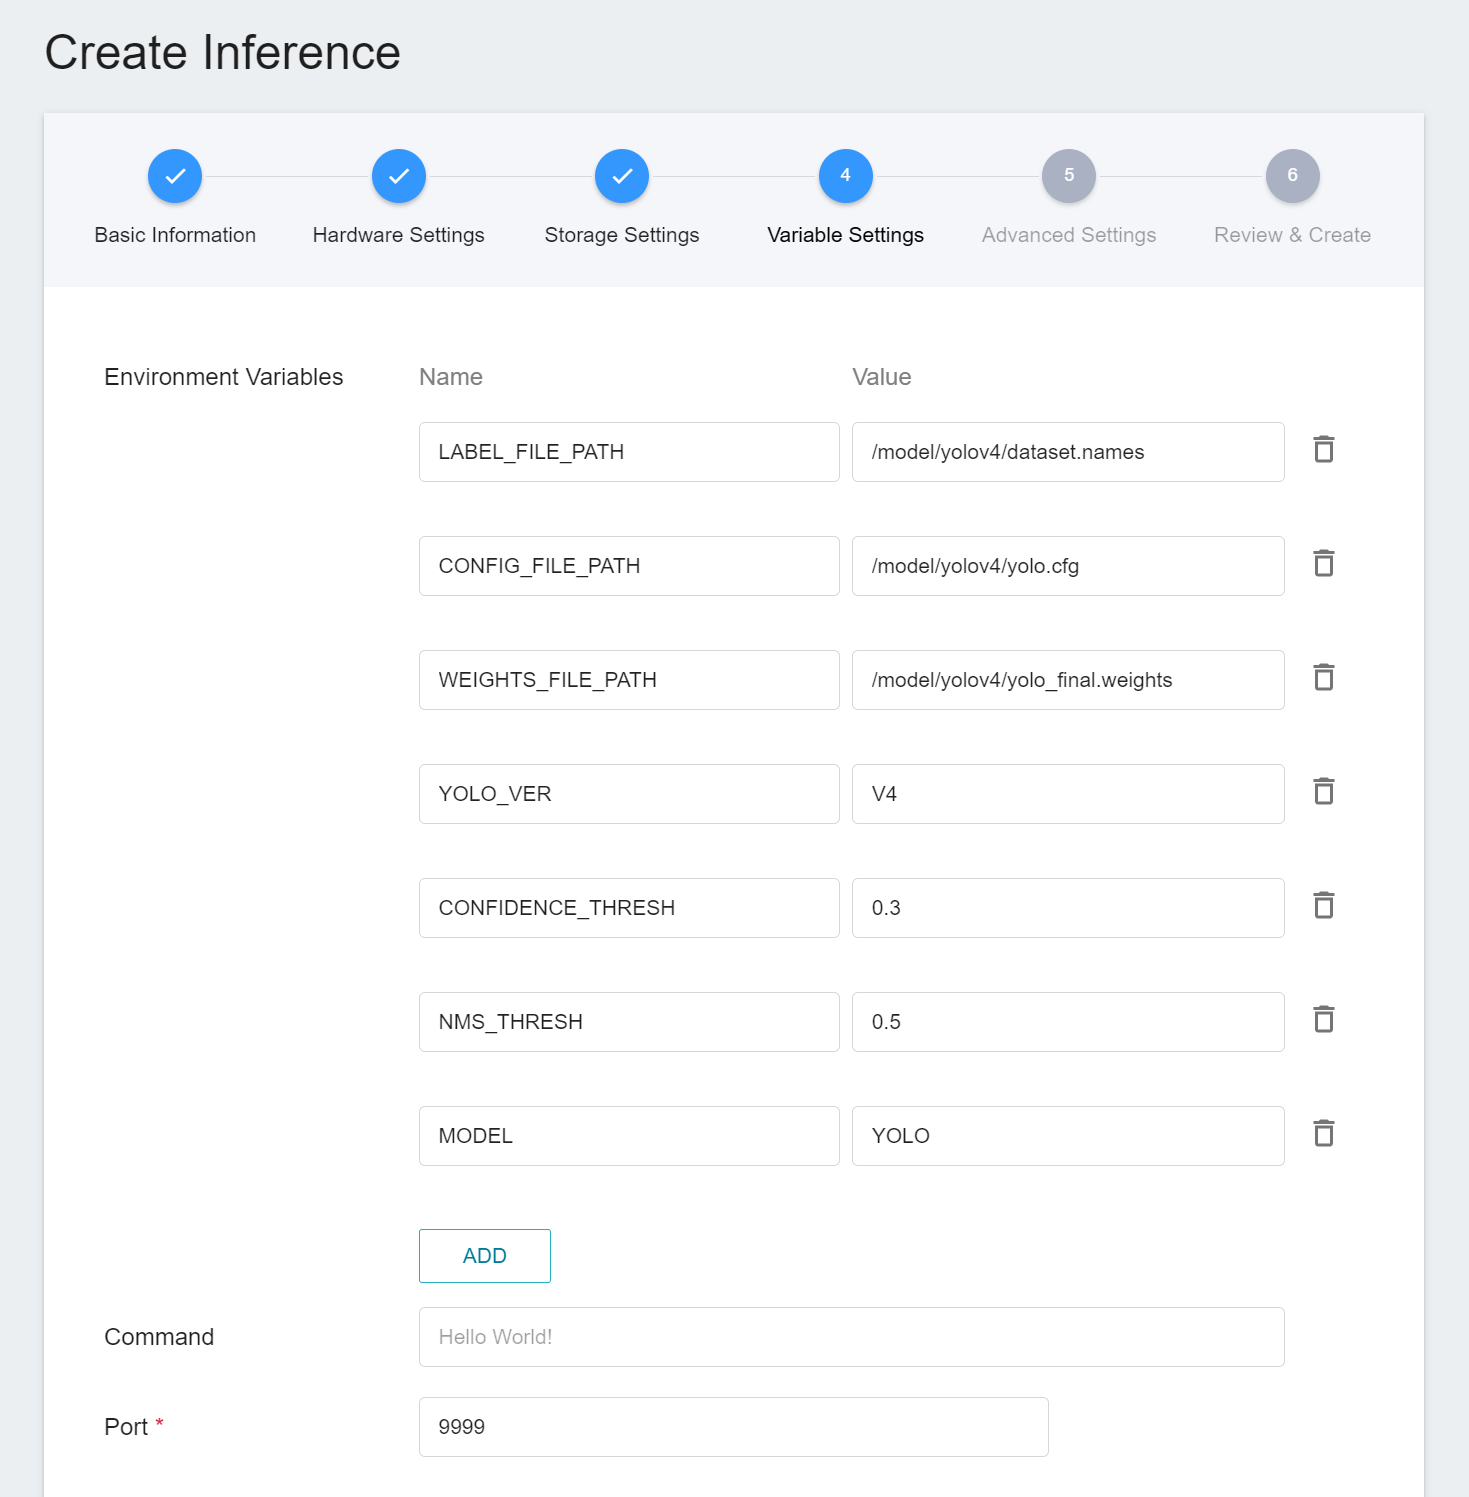This screenshot has height=1497, width=1469.
Task: Jump to step 5 Advanced Settings
Action: [x=1069, y=176]
